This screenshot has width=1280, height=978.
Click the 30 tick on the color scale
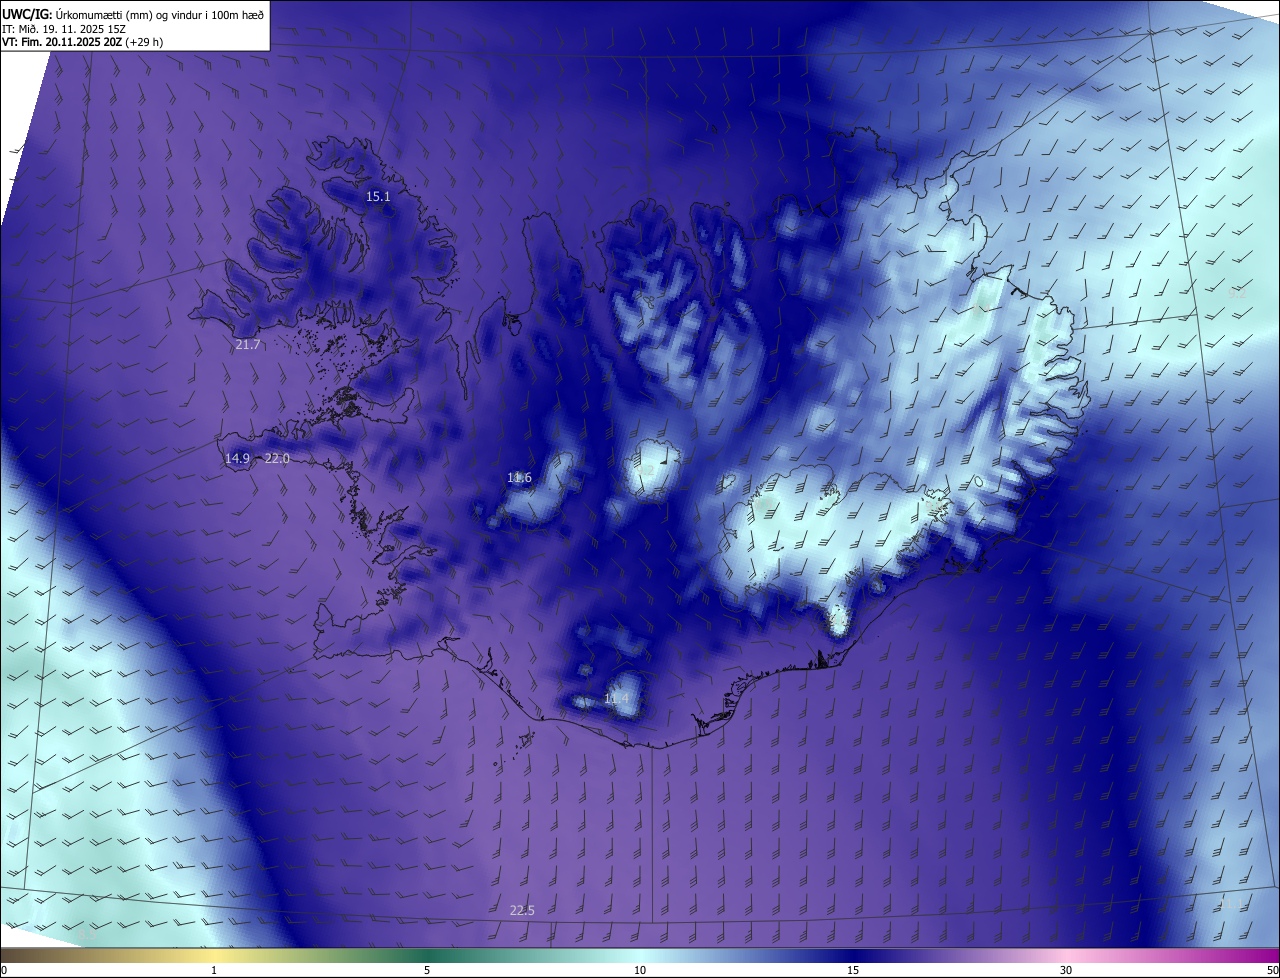(x=1066, y=970)
